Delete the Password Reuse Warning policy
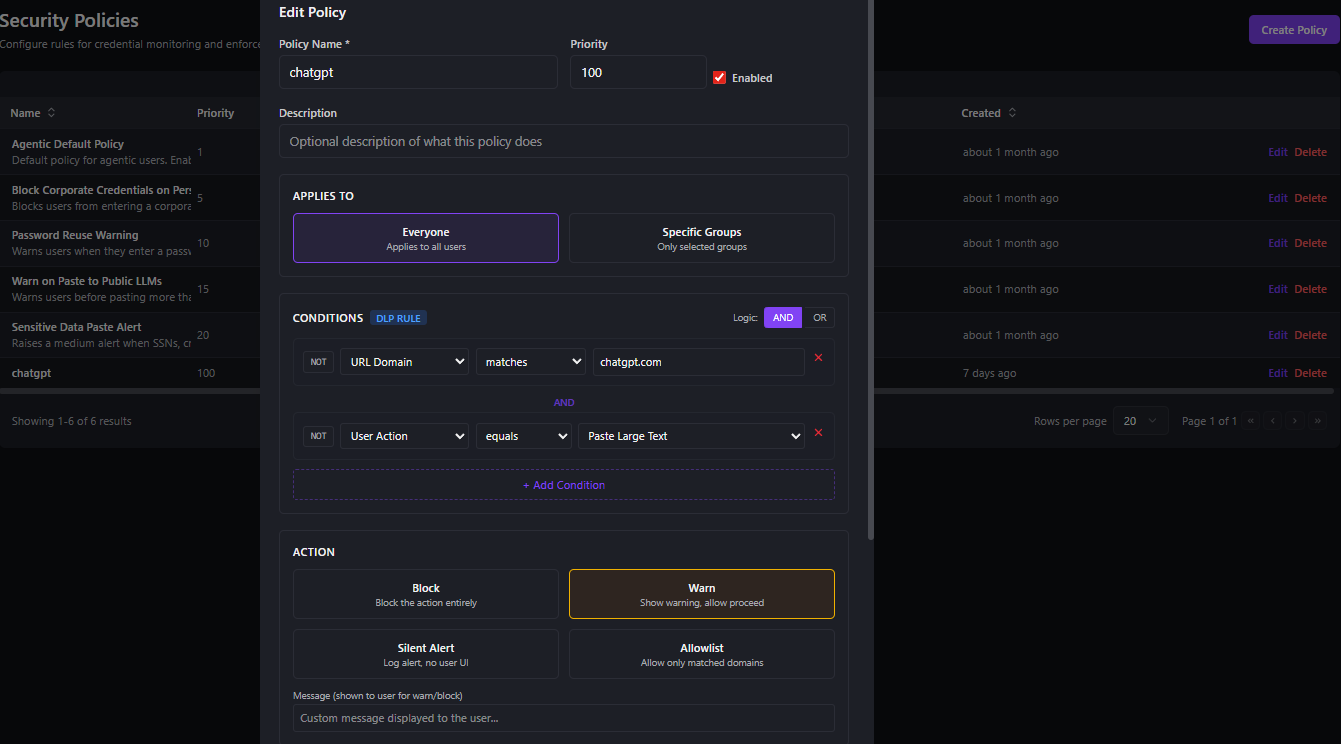Viewport: 1341px width, 744px height. coord(1311,243)
